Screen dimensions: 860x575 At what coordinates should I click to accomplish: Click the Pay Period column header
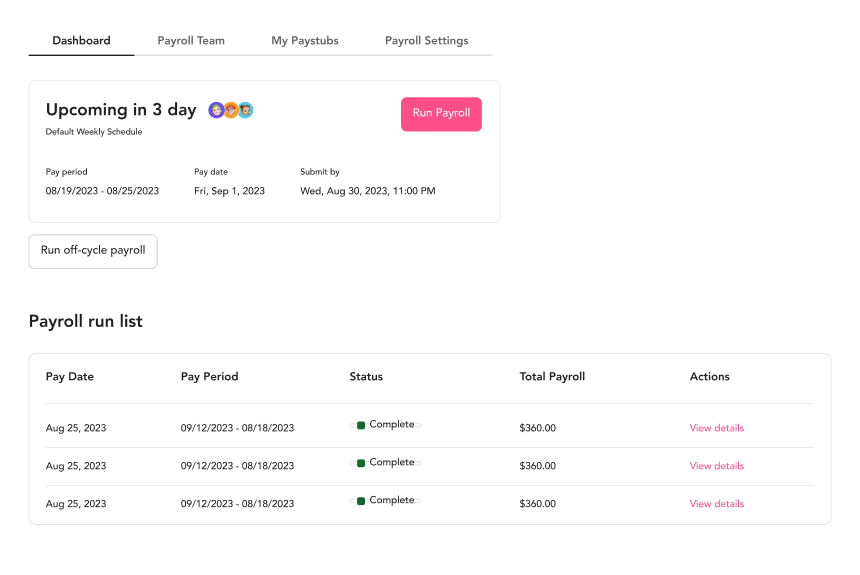[x=209, y=377]
